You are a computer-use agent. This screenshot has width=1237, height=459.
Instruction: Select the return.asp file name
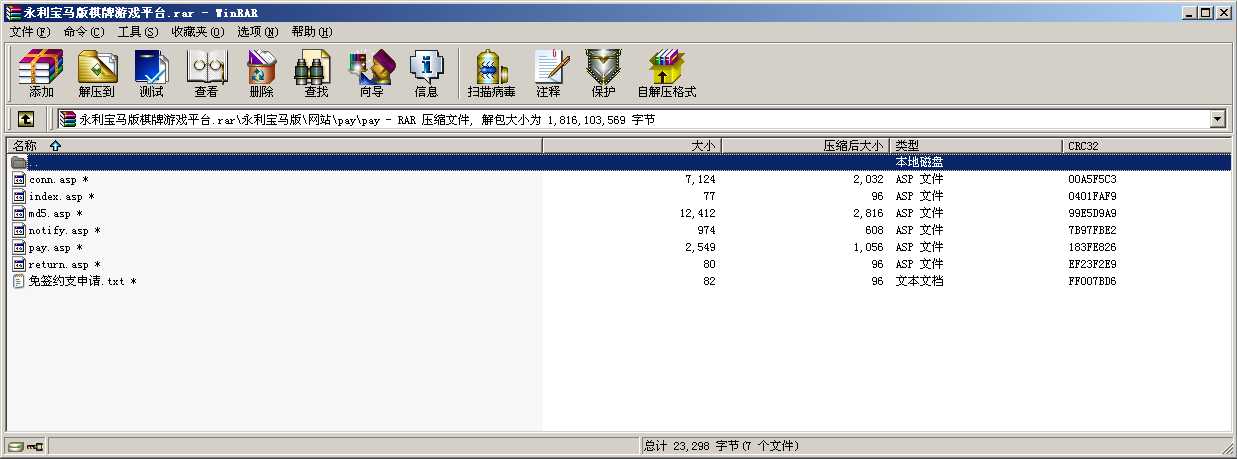pos(64,265)
